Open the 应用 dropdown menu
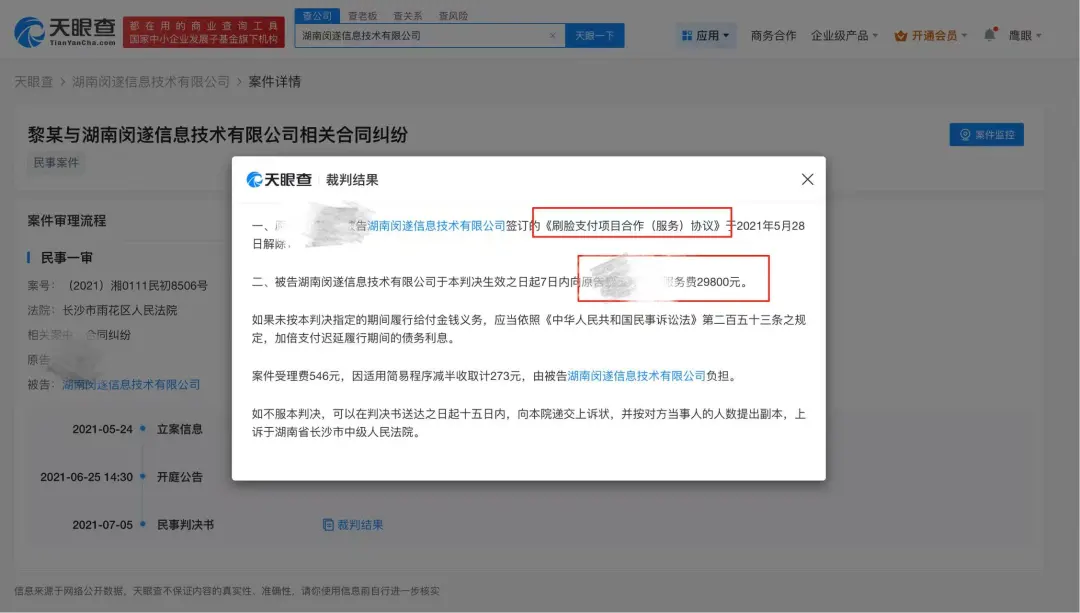 (x=706, y=35)
